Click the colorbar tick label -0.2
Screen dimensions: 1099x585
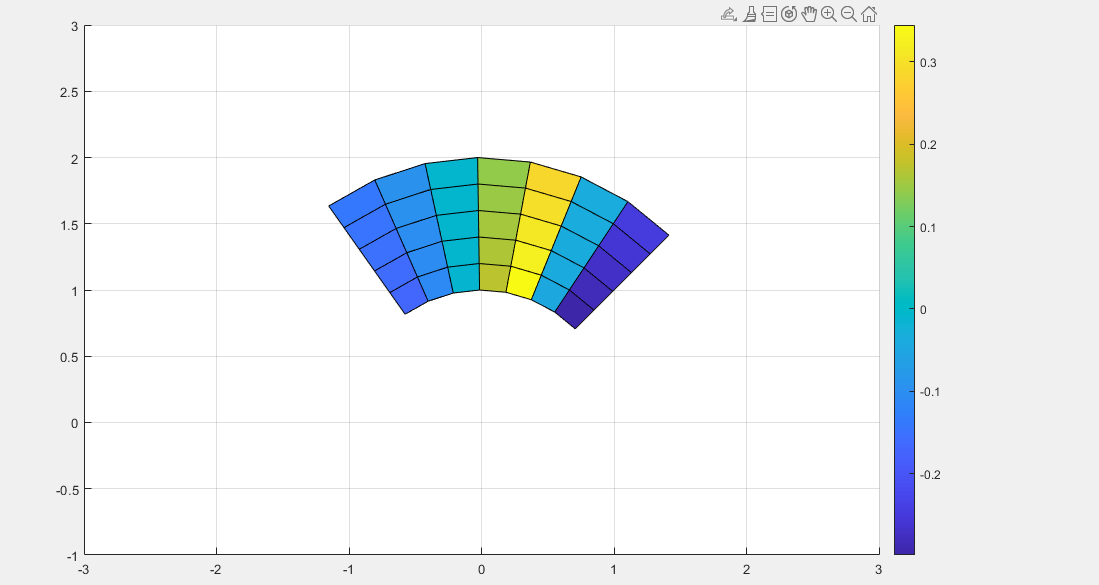(x=929, y=474)
